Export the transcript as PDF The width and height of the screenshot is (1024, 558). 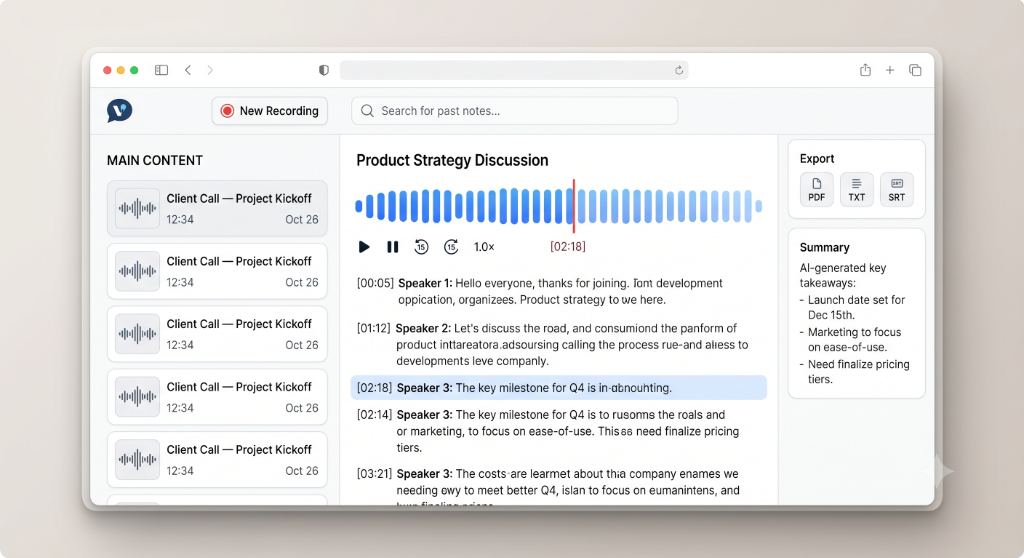coord(816,189)
